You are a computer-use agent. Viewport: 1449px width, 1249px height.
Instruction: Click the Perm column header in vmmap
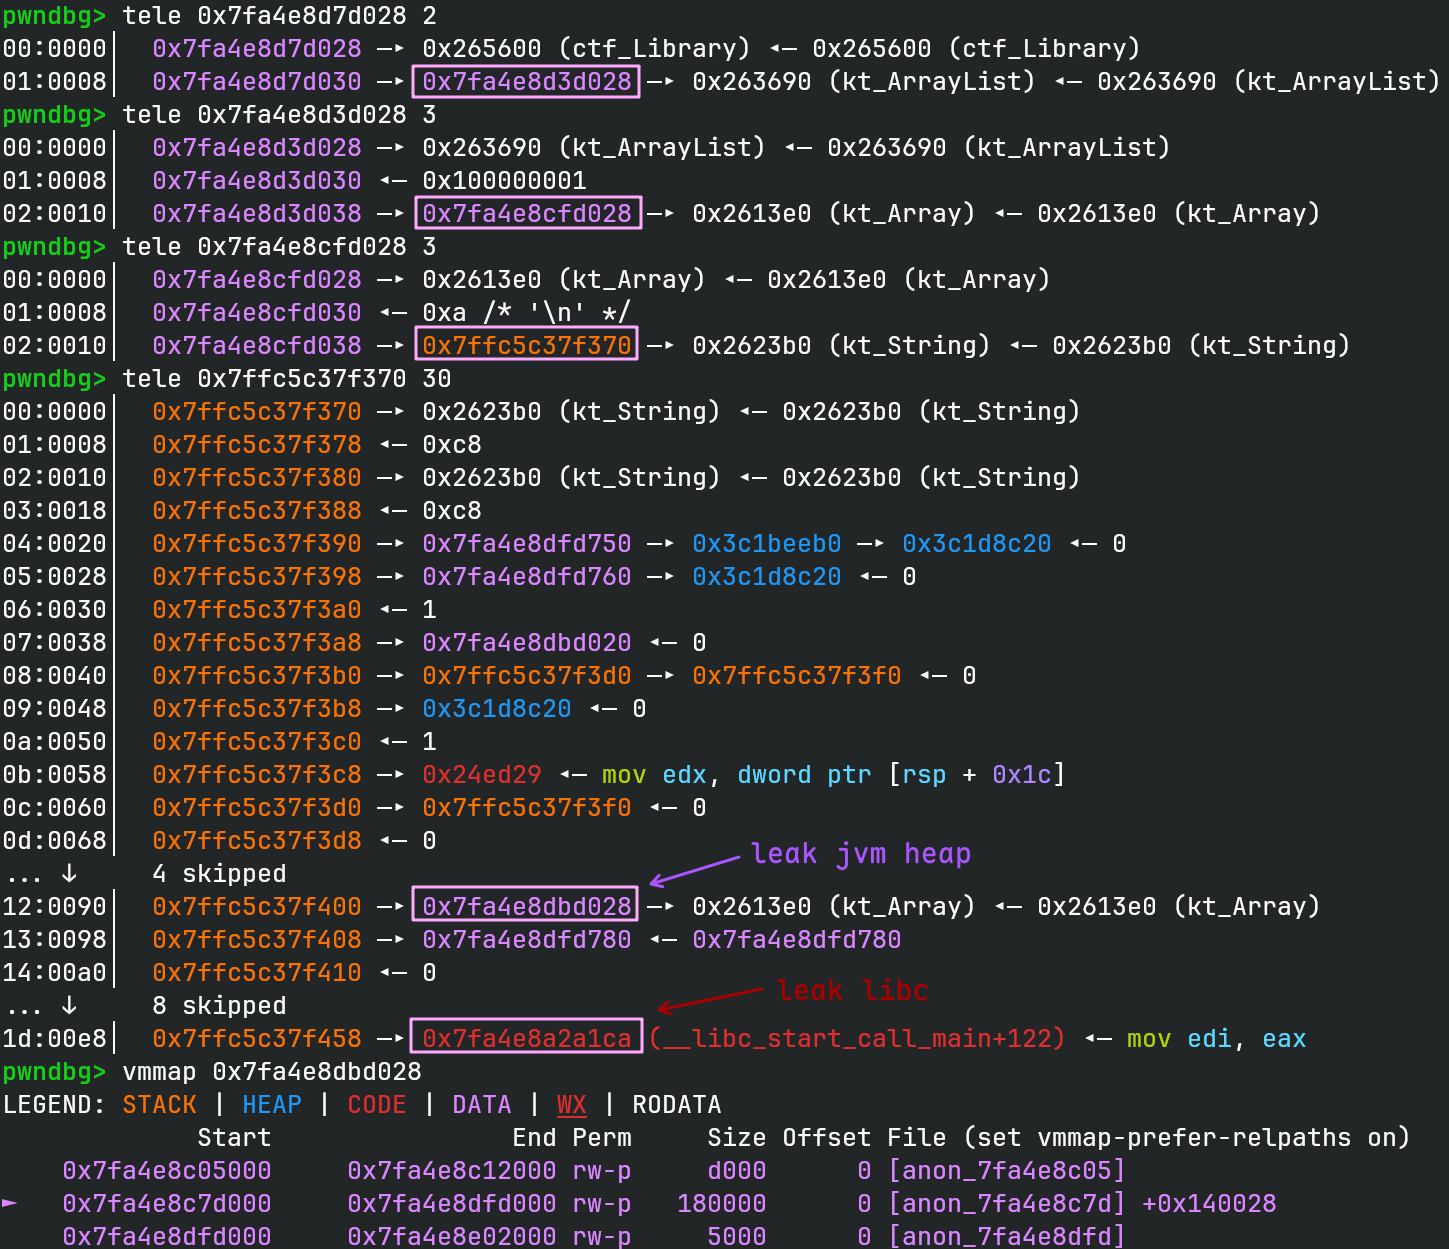pos(602,1137)
